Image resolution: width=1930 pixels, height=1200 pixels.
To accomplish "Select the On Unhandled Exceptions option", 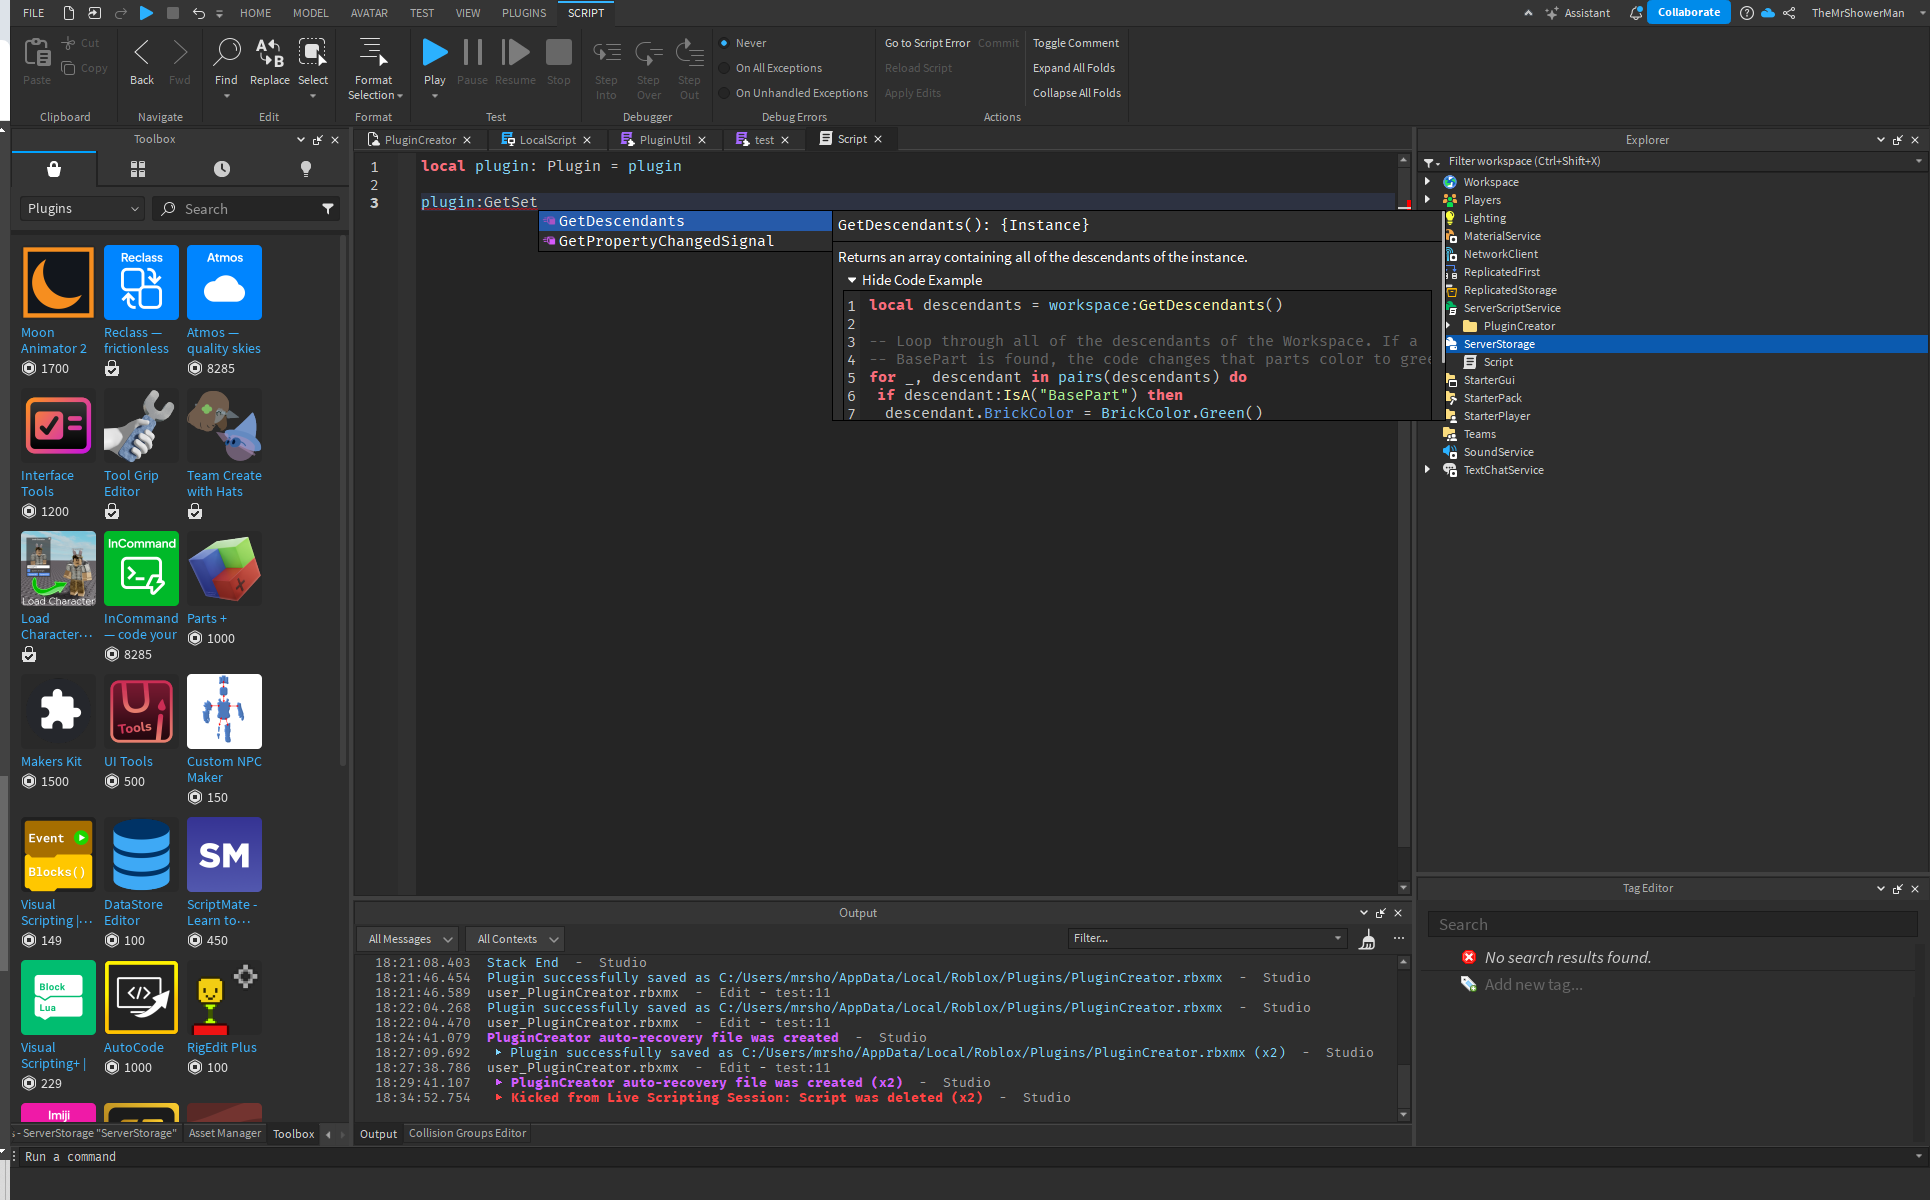I will click(x=793, y=93).
